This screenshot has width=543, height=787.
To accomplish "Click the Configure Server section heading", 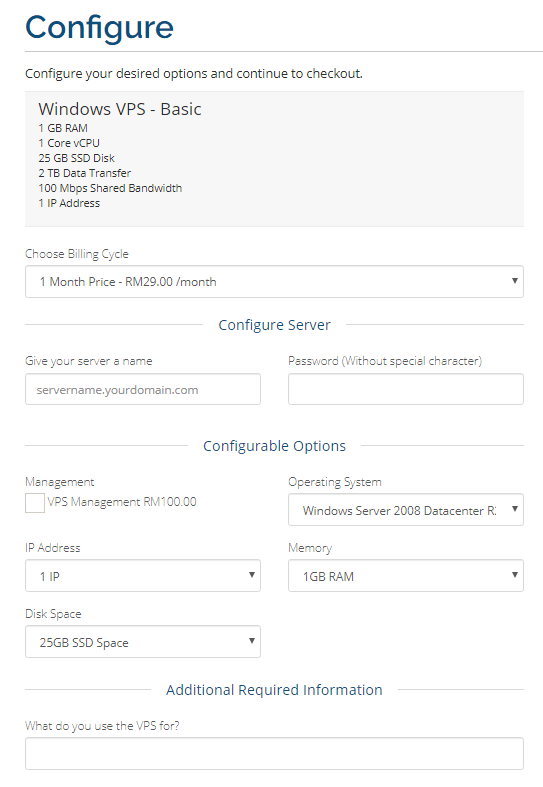I will pyautogui.click(x=275, y=325).
